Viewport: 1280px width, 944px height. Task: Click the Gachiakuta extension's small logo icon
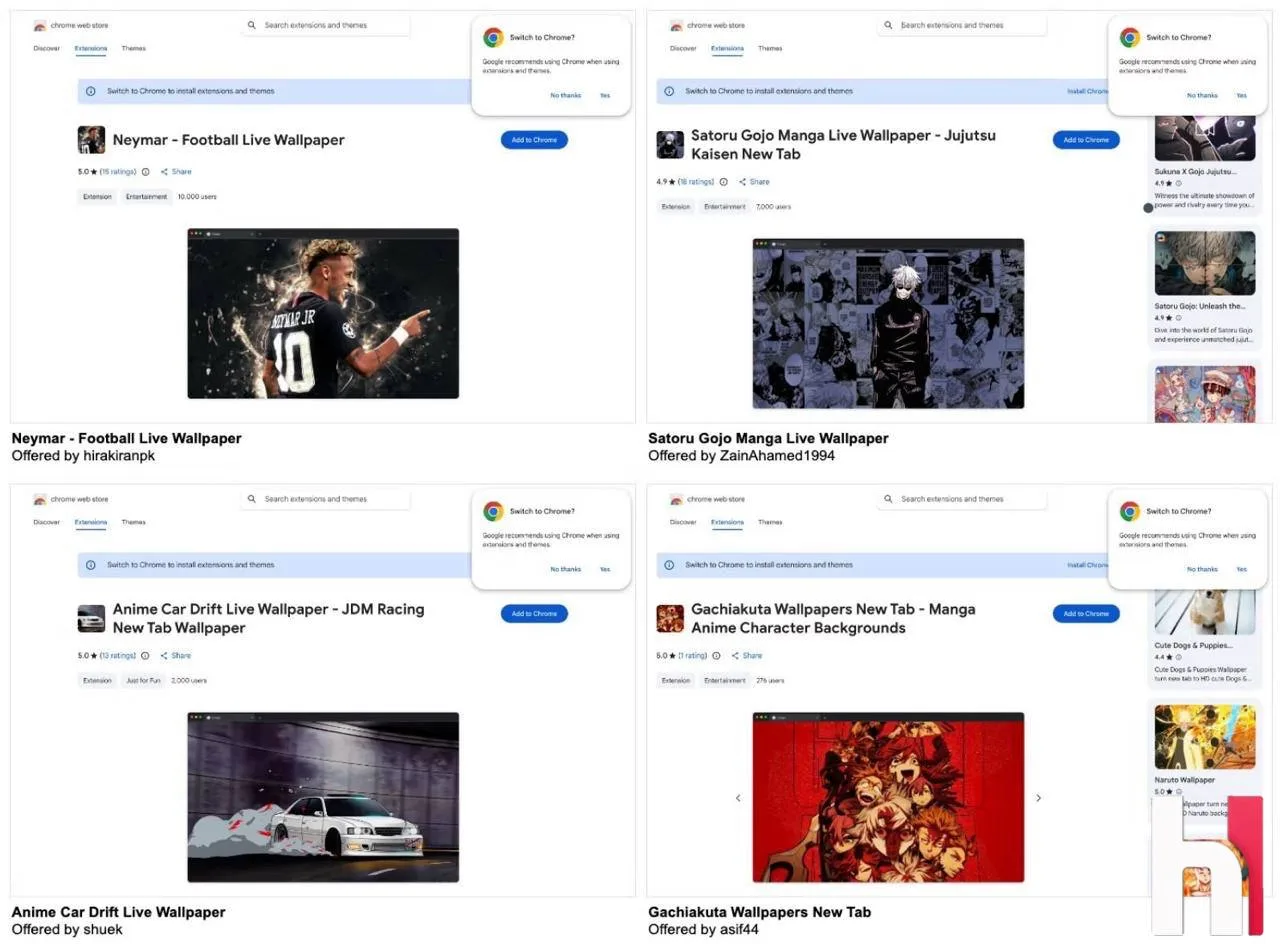pos(670,619)
